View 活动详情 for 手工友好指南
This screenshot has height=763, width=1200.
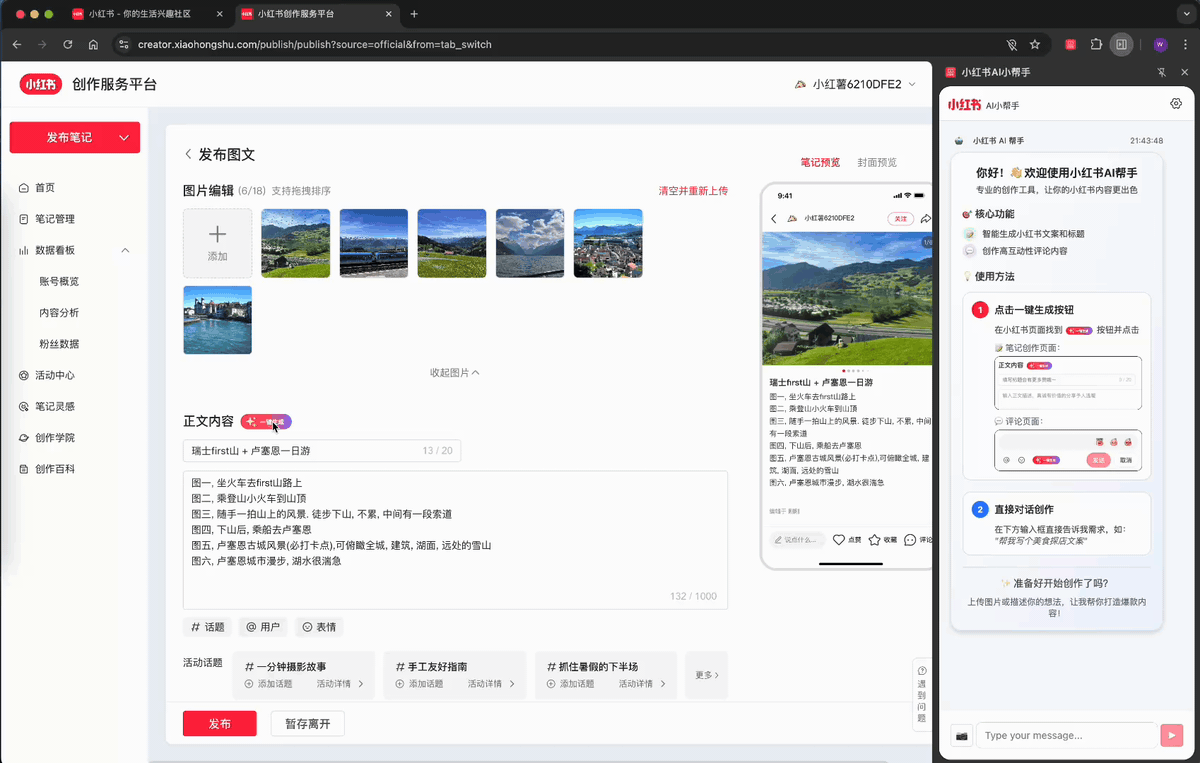[x=492, y=684]
